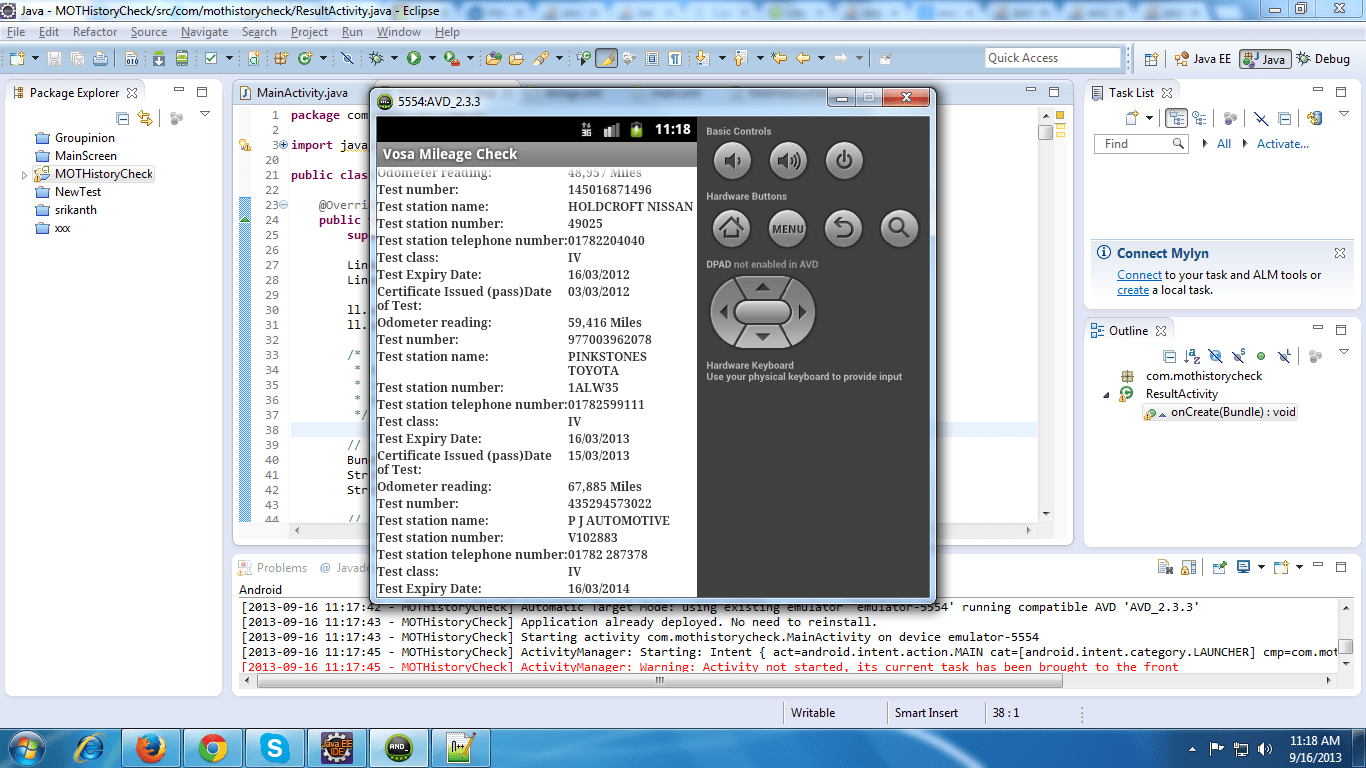1366x768 pixels.
Task: Click the emulator Back hardware button
Action: (844, 229)
